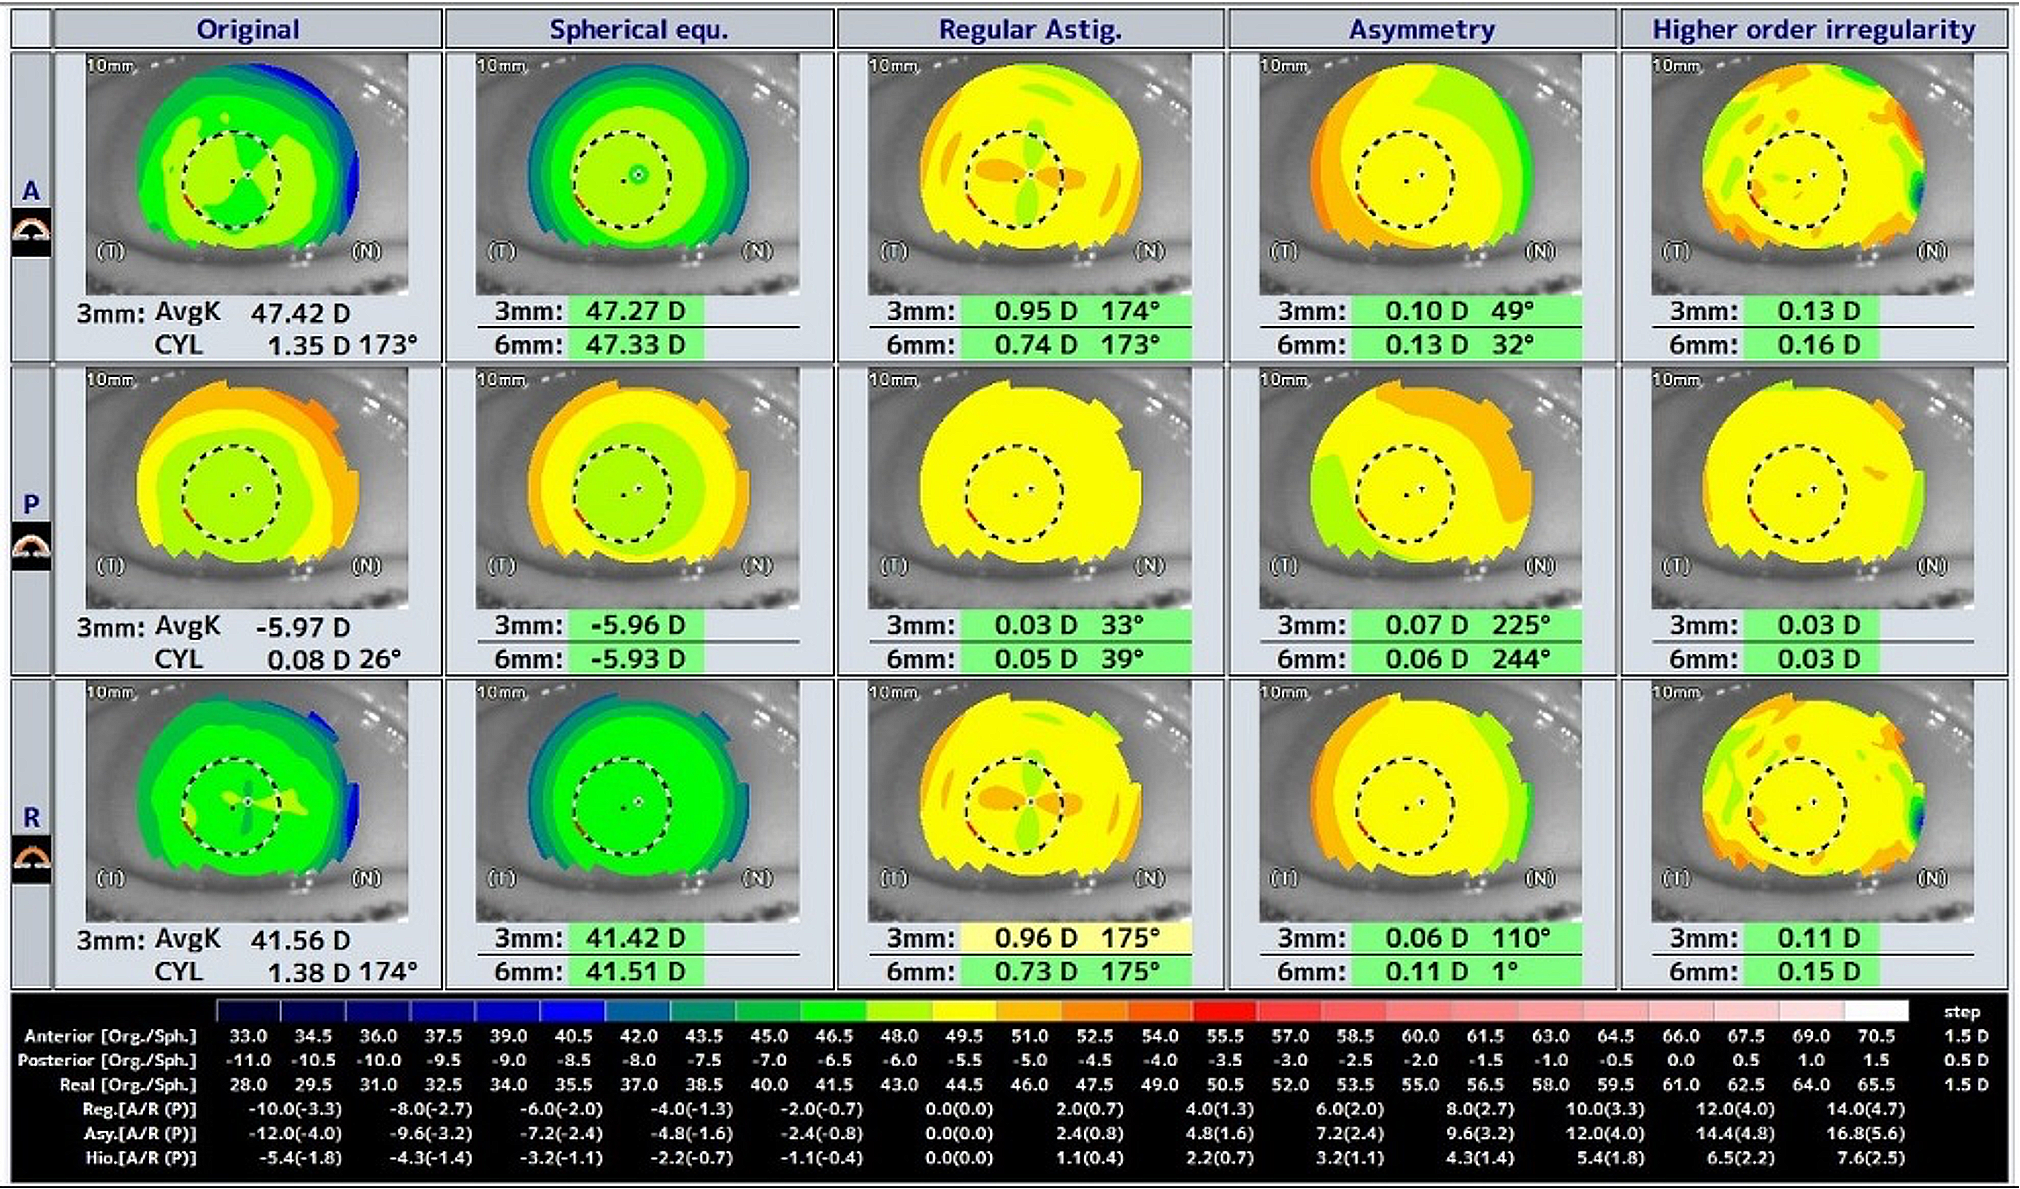Click the real cornea icon under R

31,860
